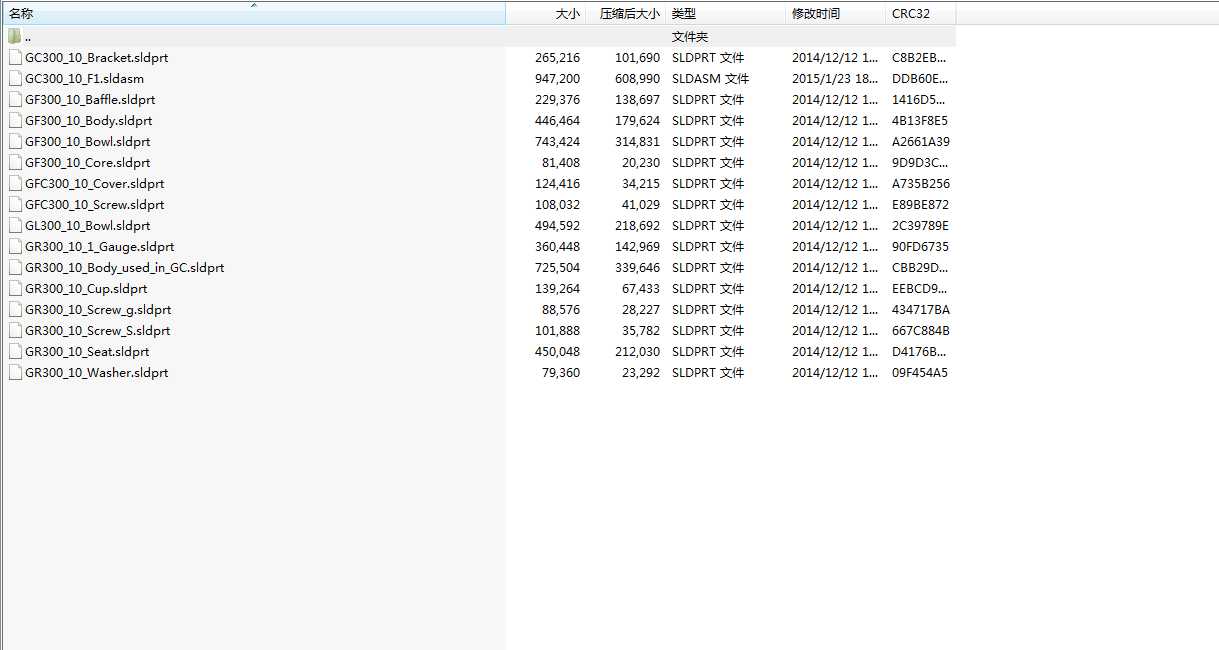Select file name GR300_10_Seat.sldprt
Image resolution: width=1219 pixels, height=650 pixels.
point(87,351)
